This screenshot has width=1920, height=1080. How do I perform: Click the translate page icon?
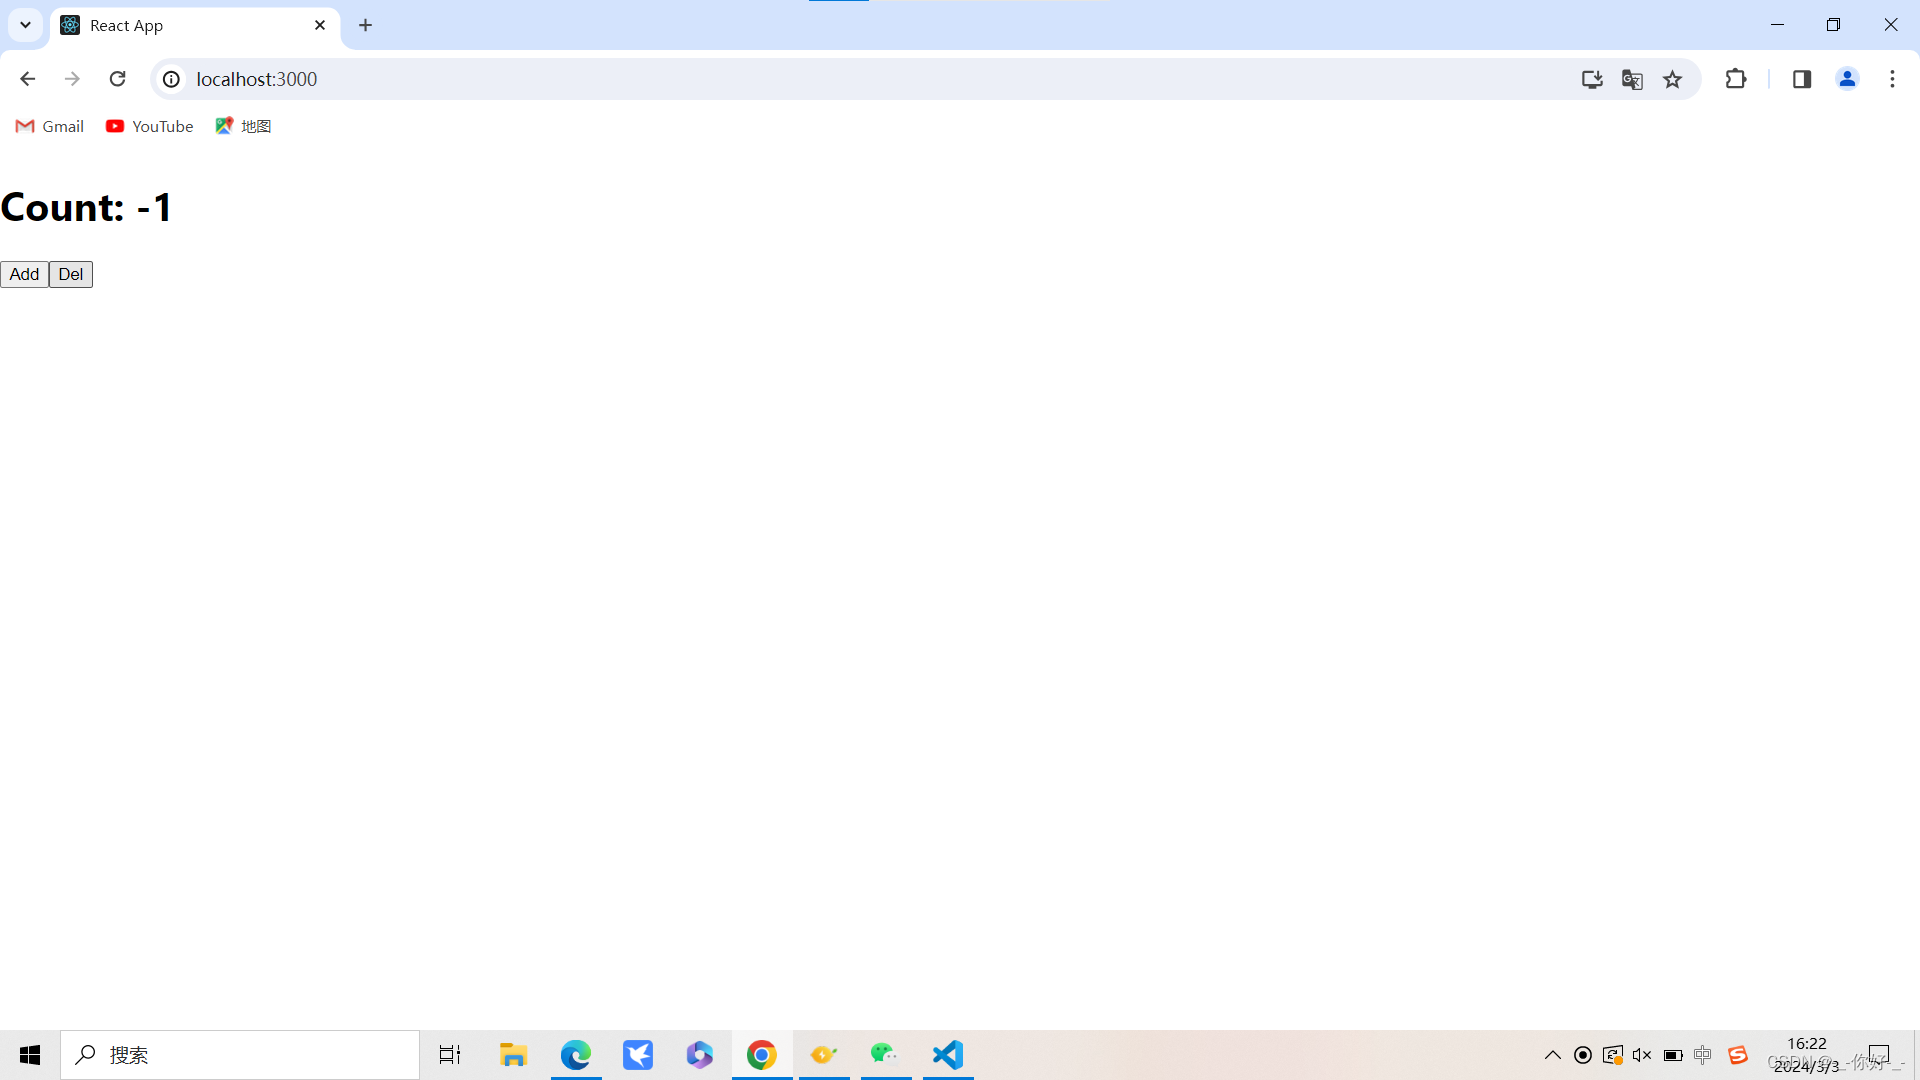(1633, 79)
